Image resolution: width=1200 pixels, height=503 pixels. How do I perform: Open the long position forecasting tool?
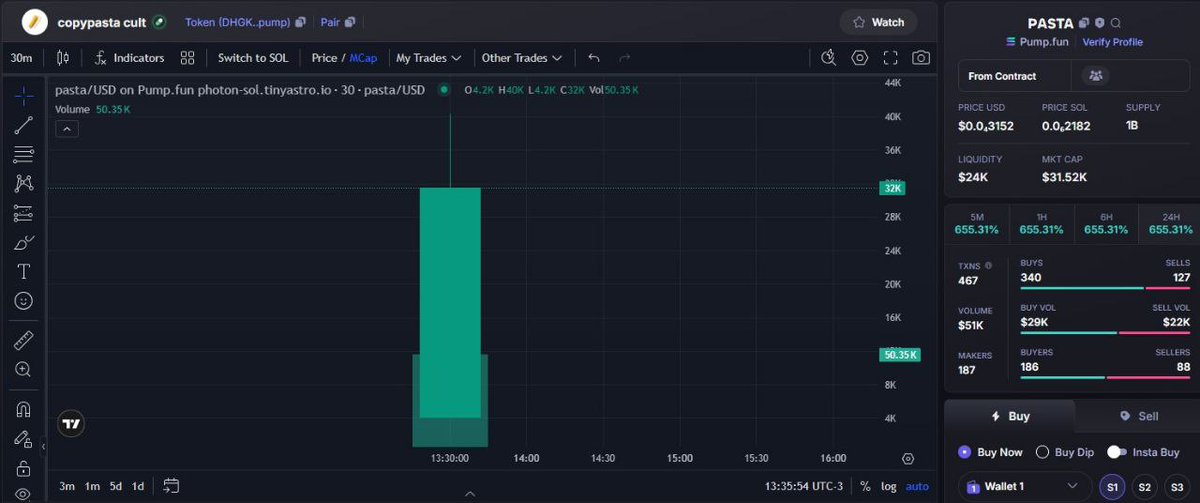(x=24, y=213)
